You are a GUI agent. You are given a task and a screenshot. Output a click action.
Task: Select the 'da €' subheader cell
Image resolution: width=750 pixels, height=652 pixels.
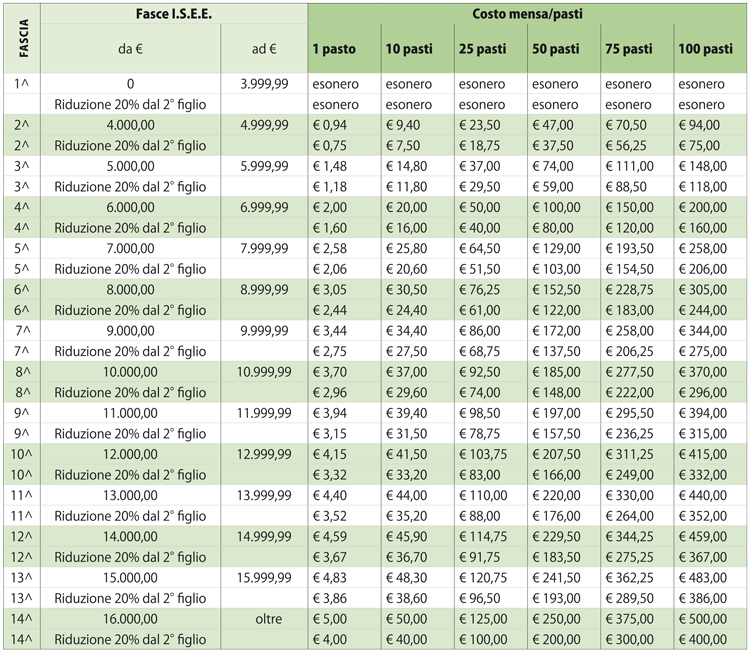tap(131, 48)
